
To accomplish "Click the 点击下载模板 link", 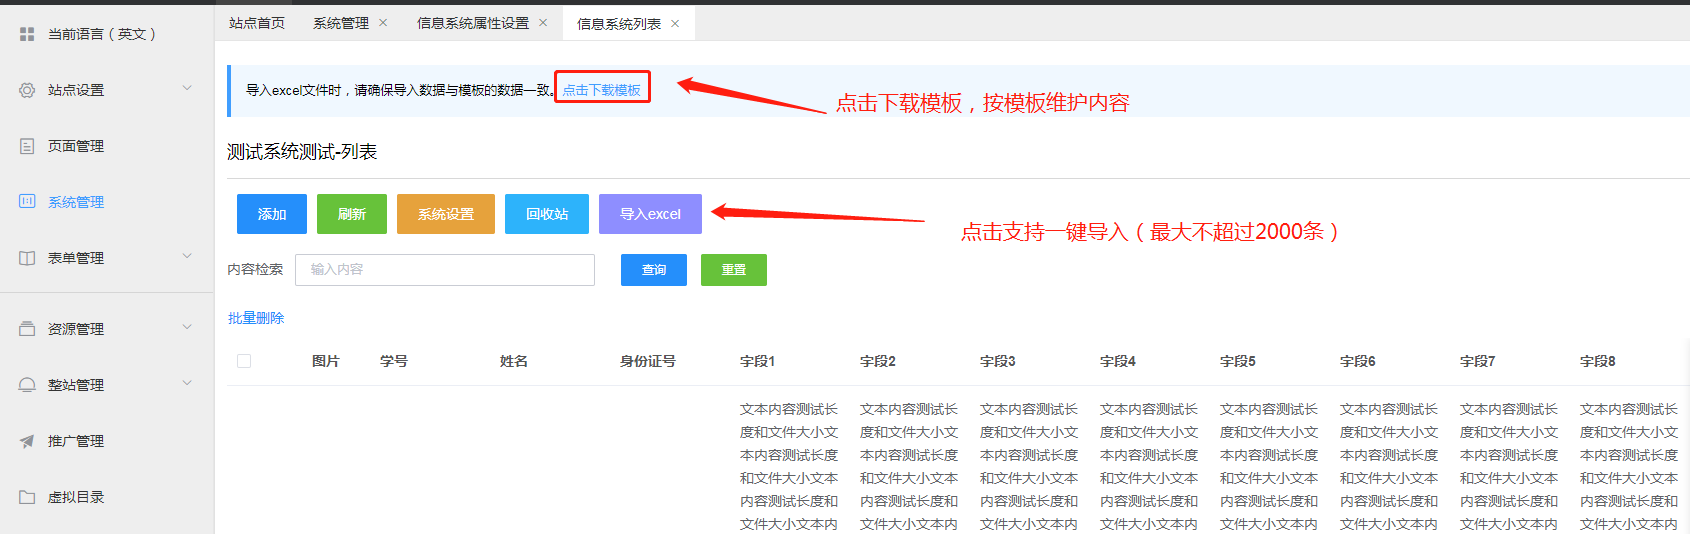I will (x=601, y=90).
